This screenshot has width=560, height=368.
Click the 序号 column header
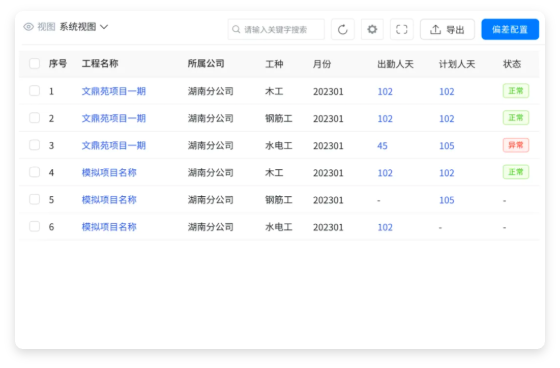click(x=58, y=64)
